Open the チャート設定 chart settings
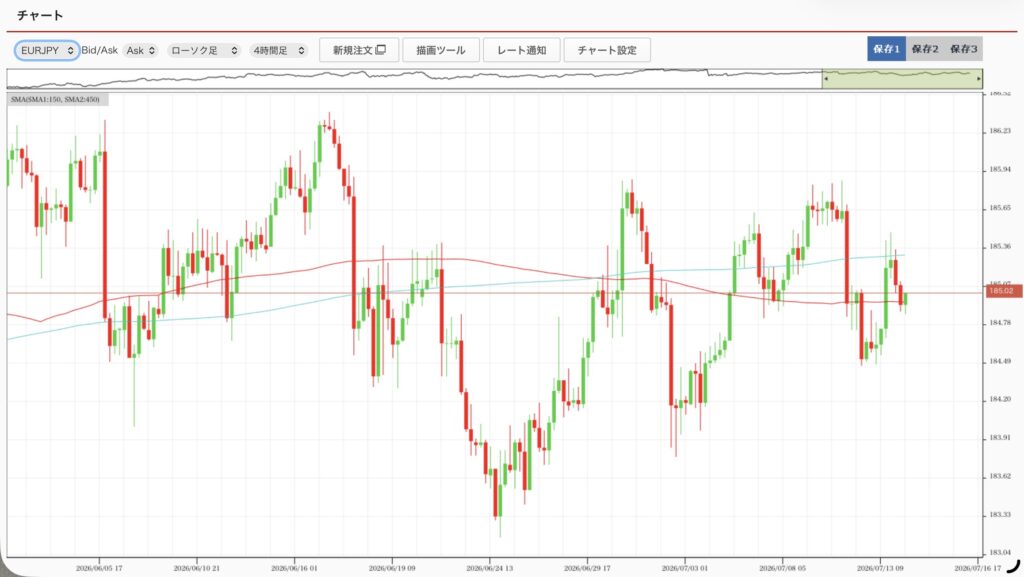This screenshot has width=1024, height=577. pos(607,50)
